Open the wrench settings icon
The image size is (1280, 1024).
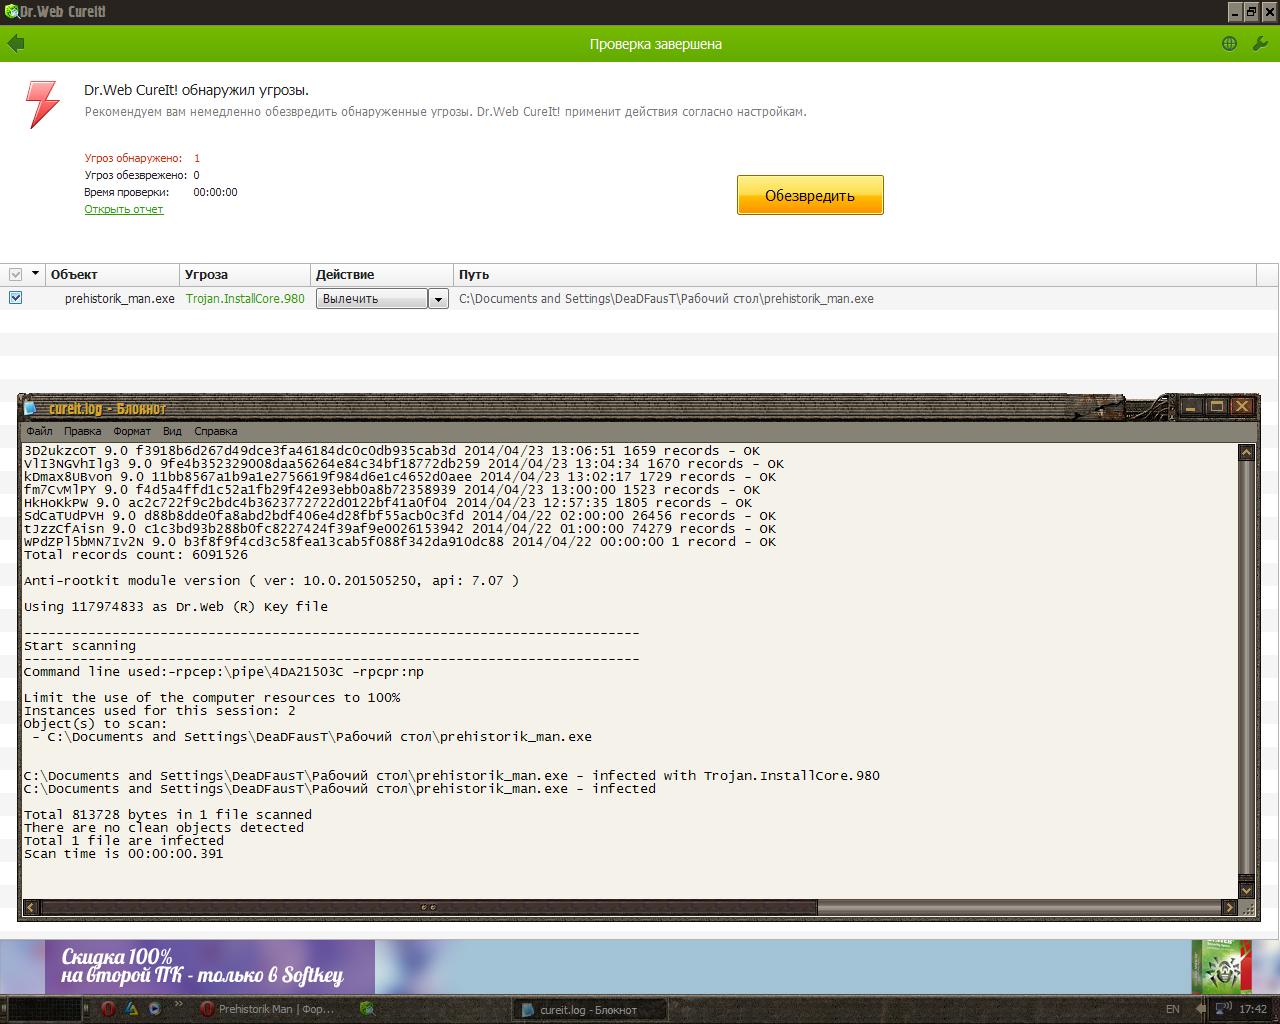click(x=1260, y=44)
